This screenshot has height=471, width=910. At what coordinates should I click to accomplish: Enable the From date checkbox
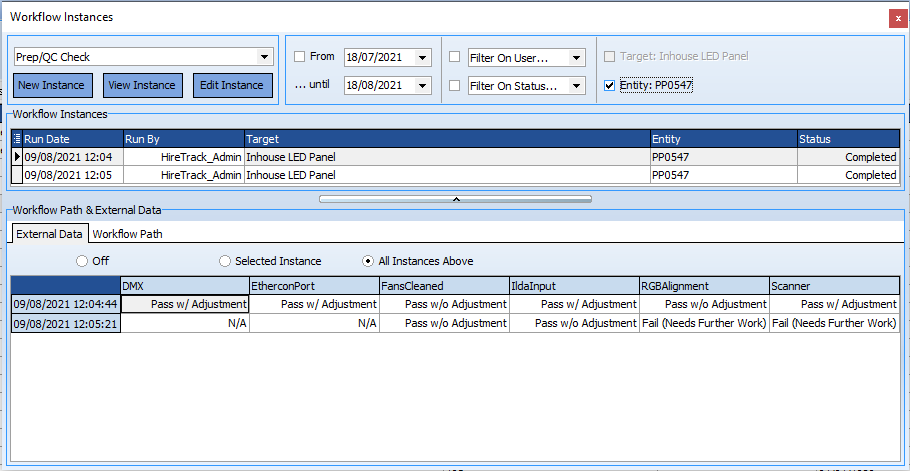(300, 57)
